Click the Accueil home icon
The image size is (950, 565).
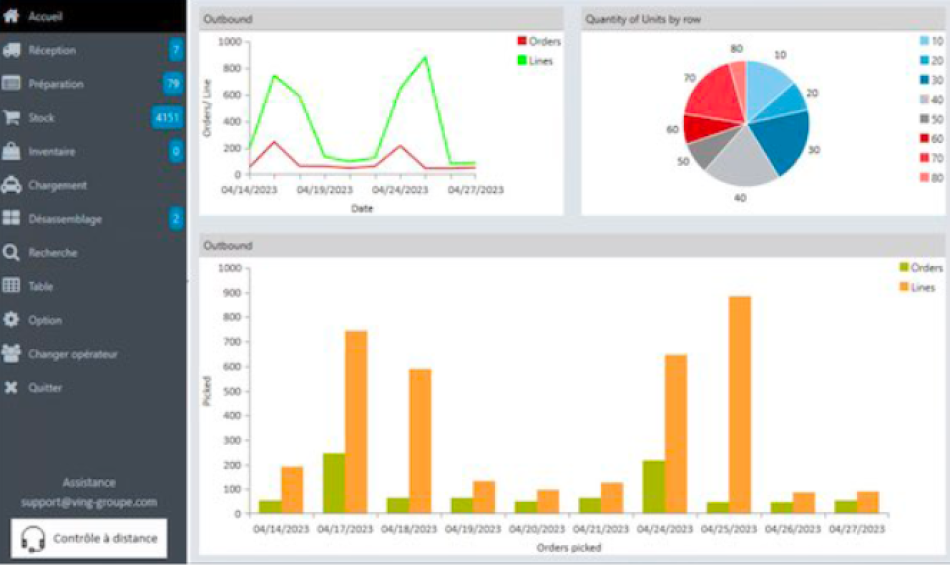12,16
